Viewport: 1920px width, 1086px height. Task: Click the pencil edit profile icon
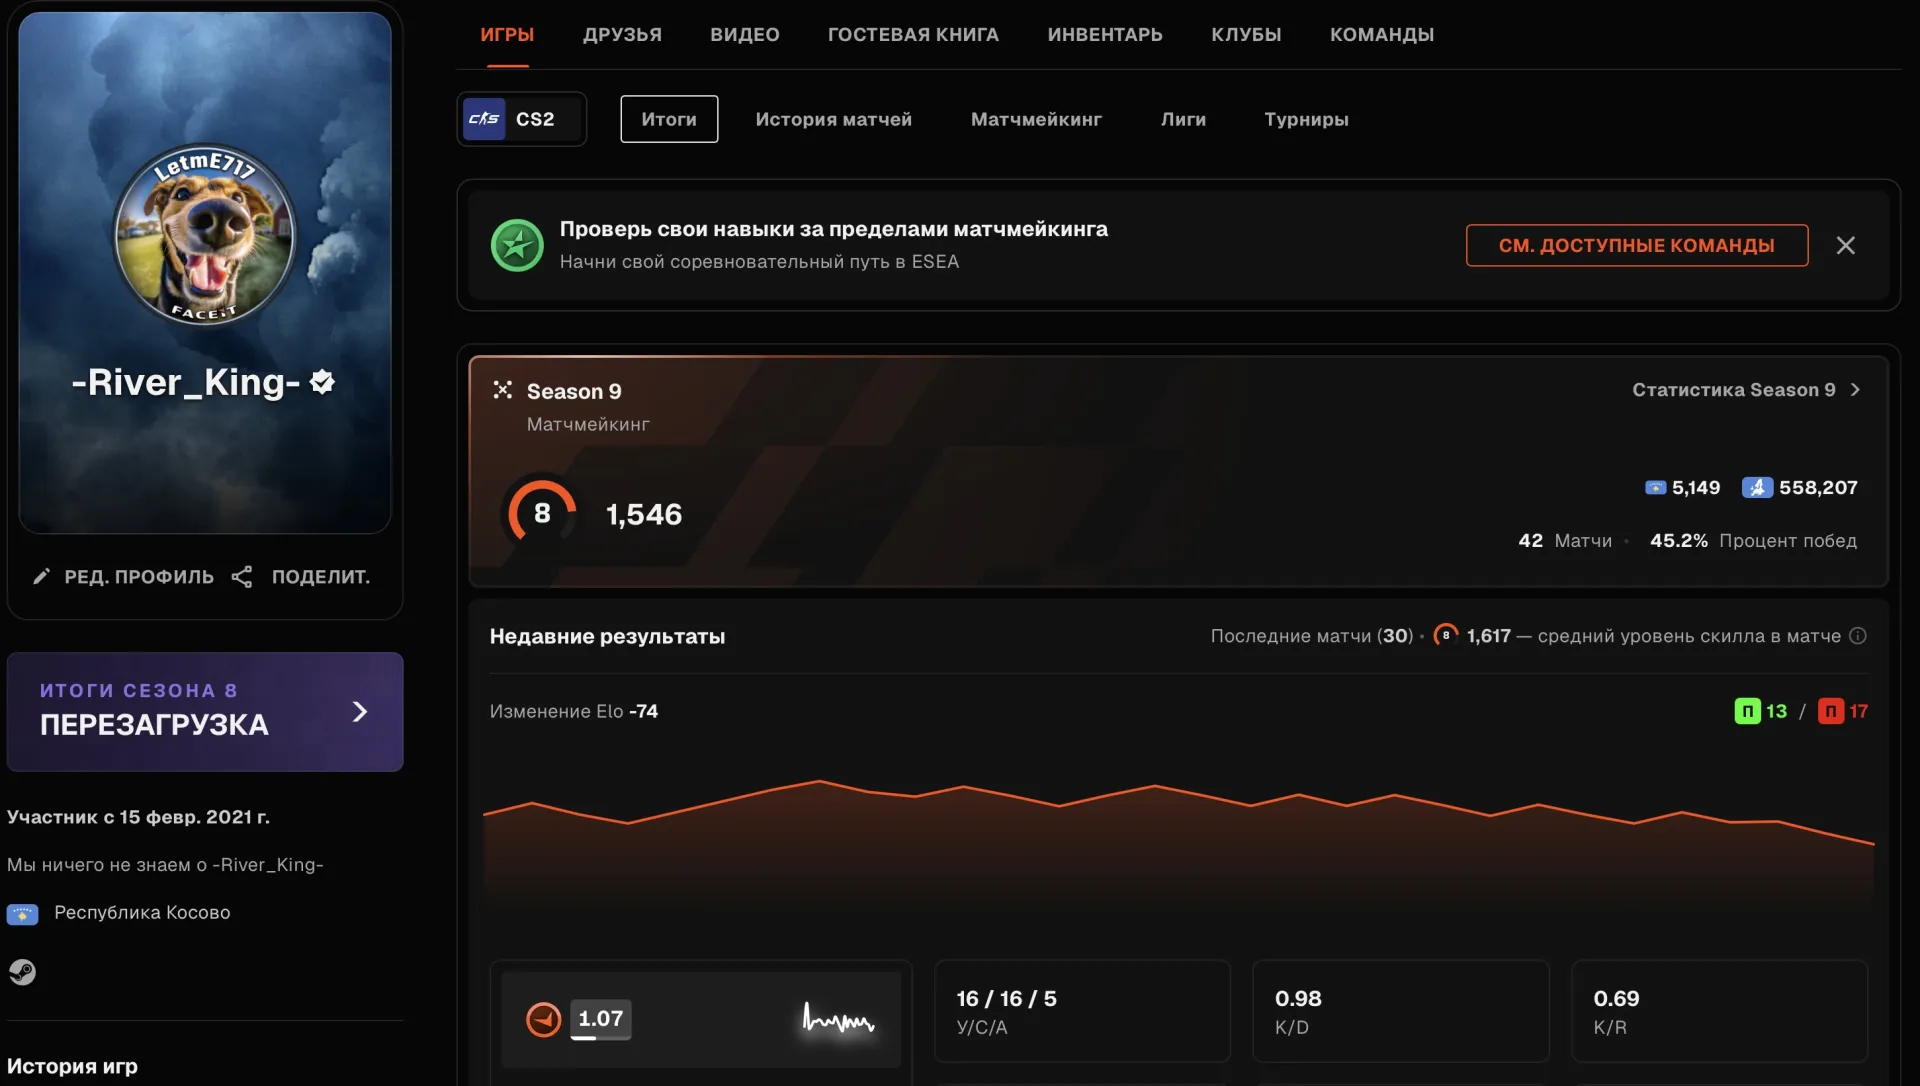pos(41,576)
